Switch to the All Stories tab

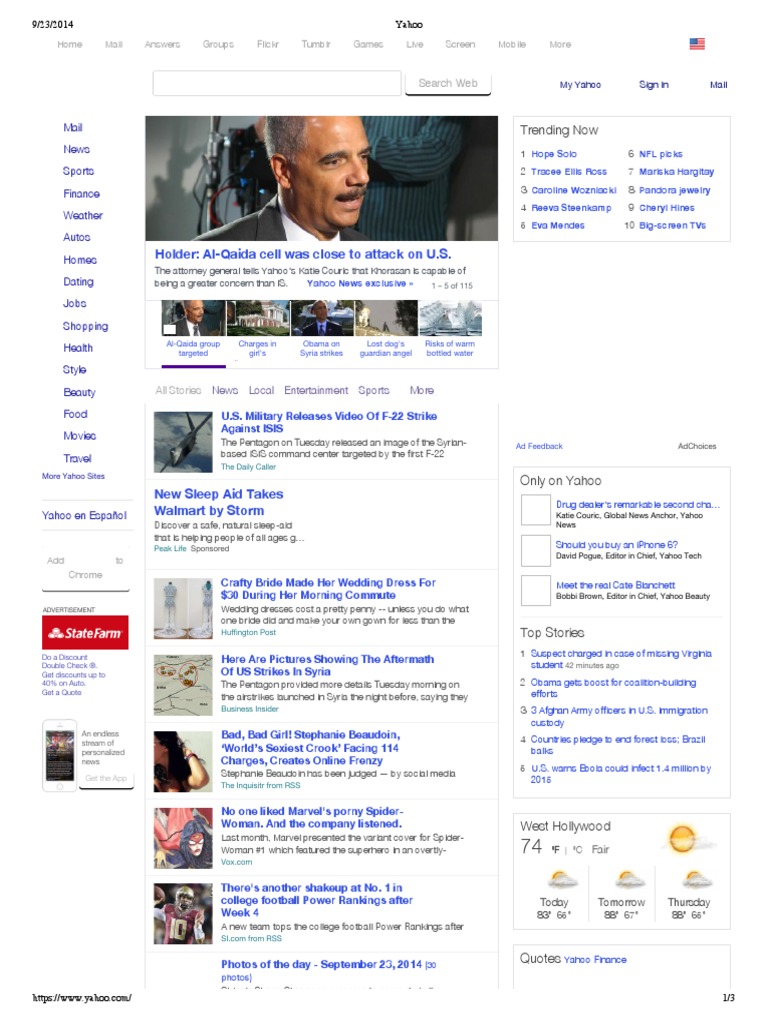click(x=178, y=390)
